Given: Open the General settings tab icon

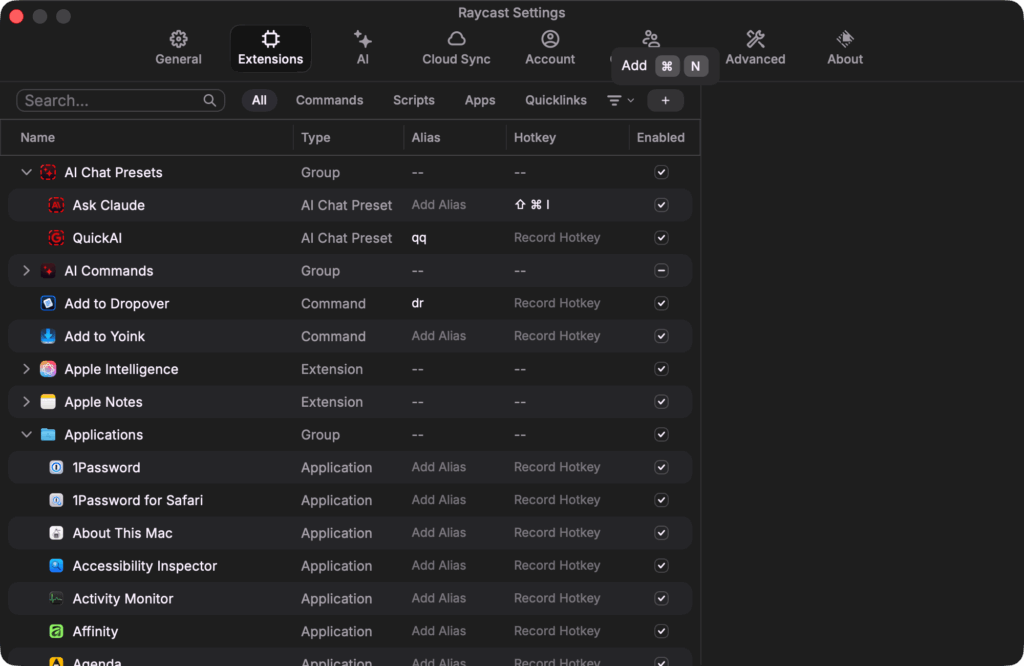Looking at the screenshot, I should coord(178,39).
